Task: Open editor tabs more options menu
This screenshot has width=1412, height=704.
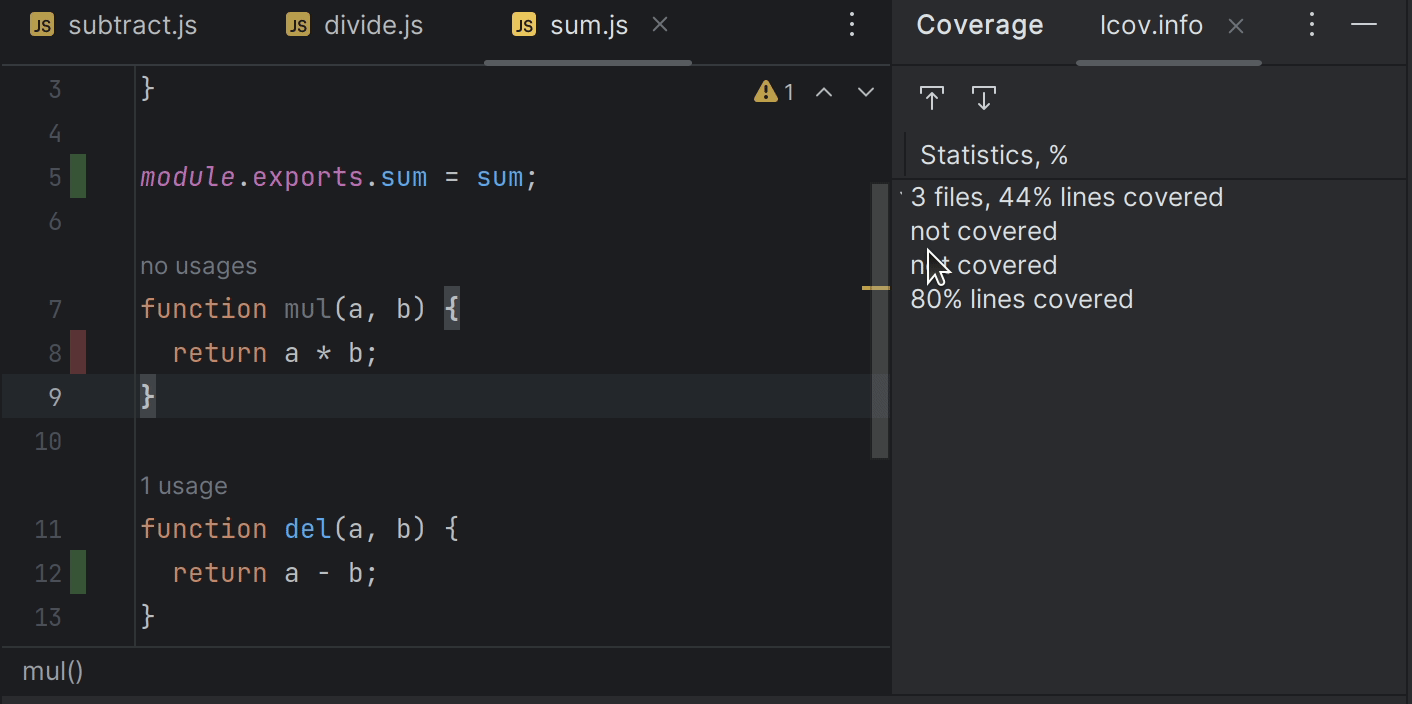Action: [852, 25]
